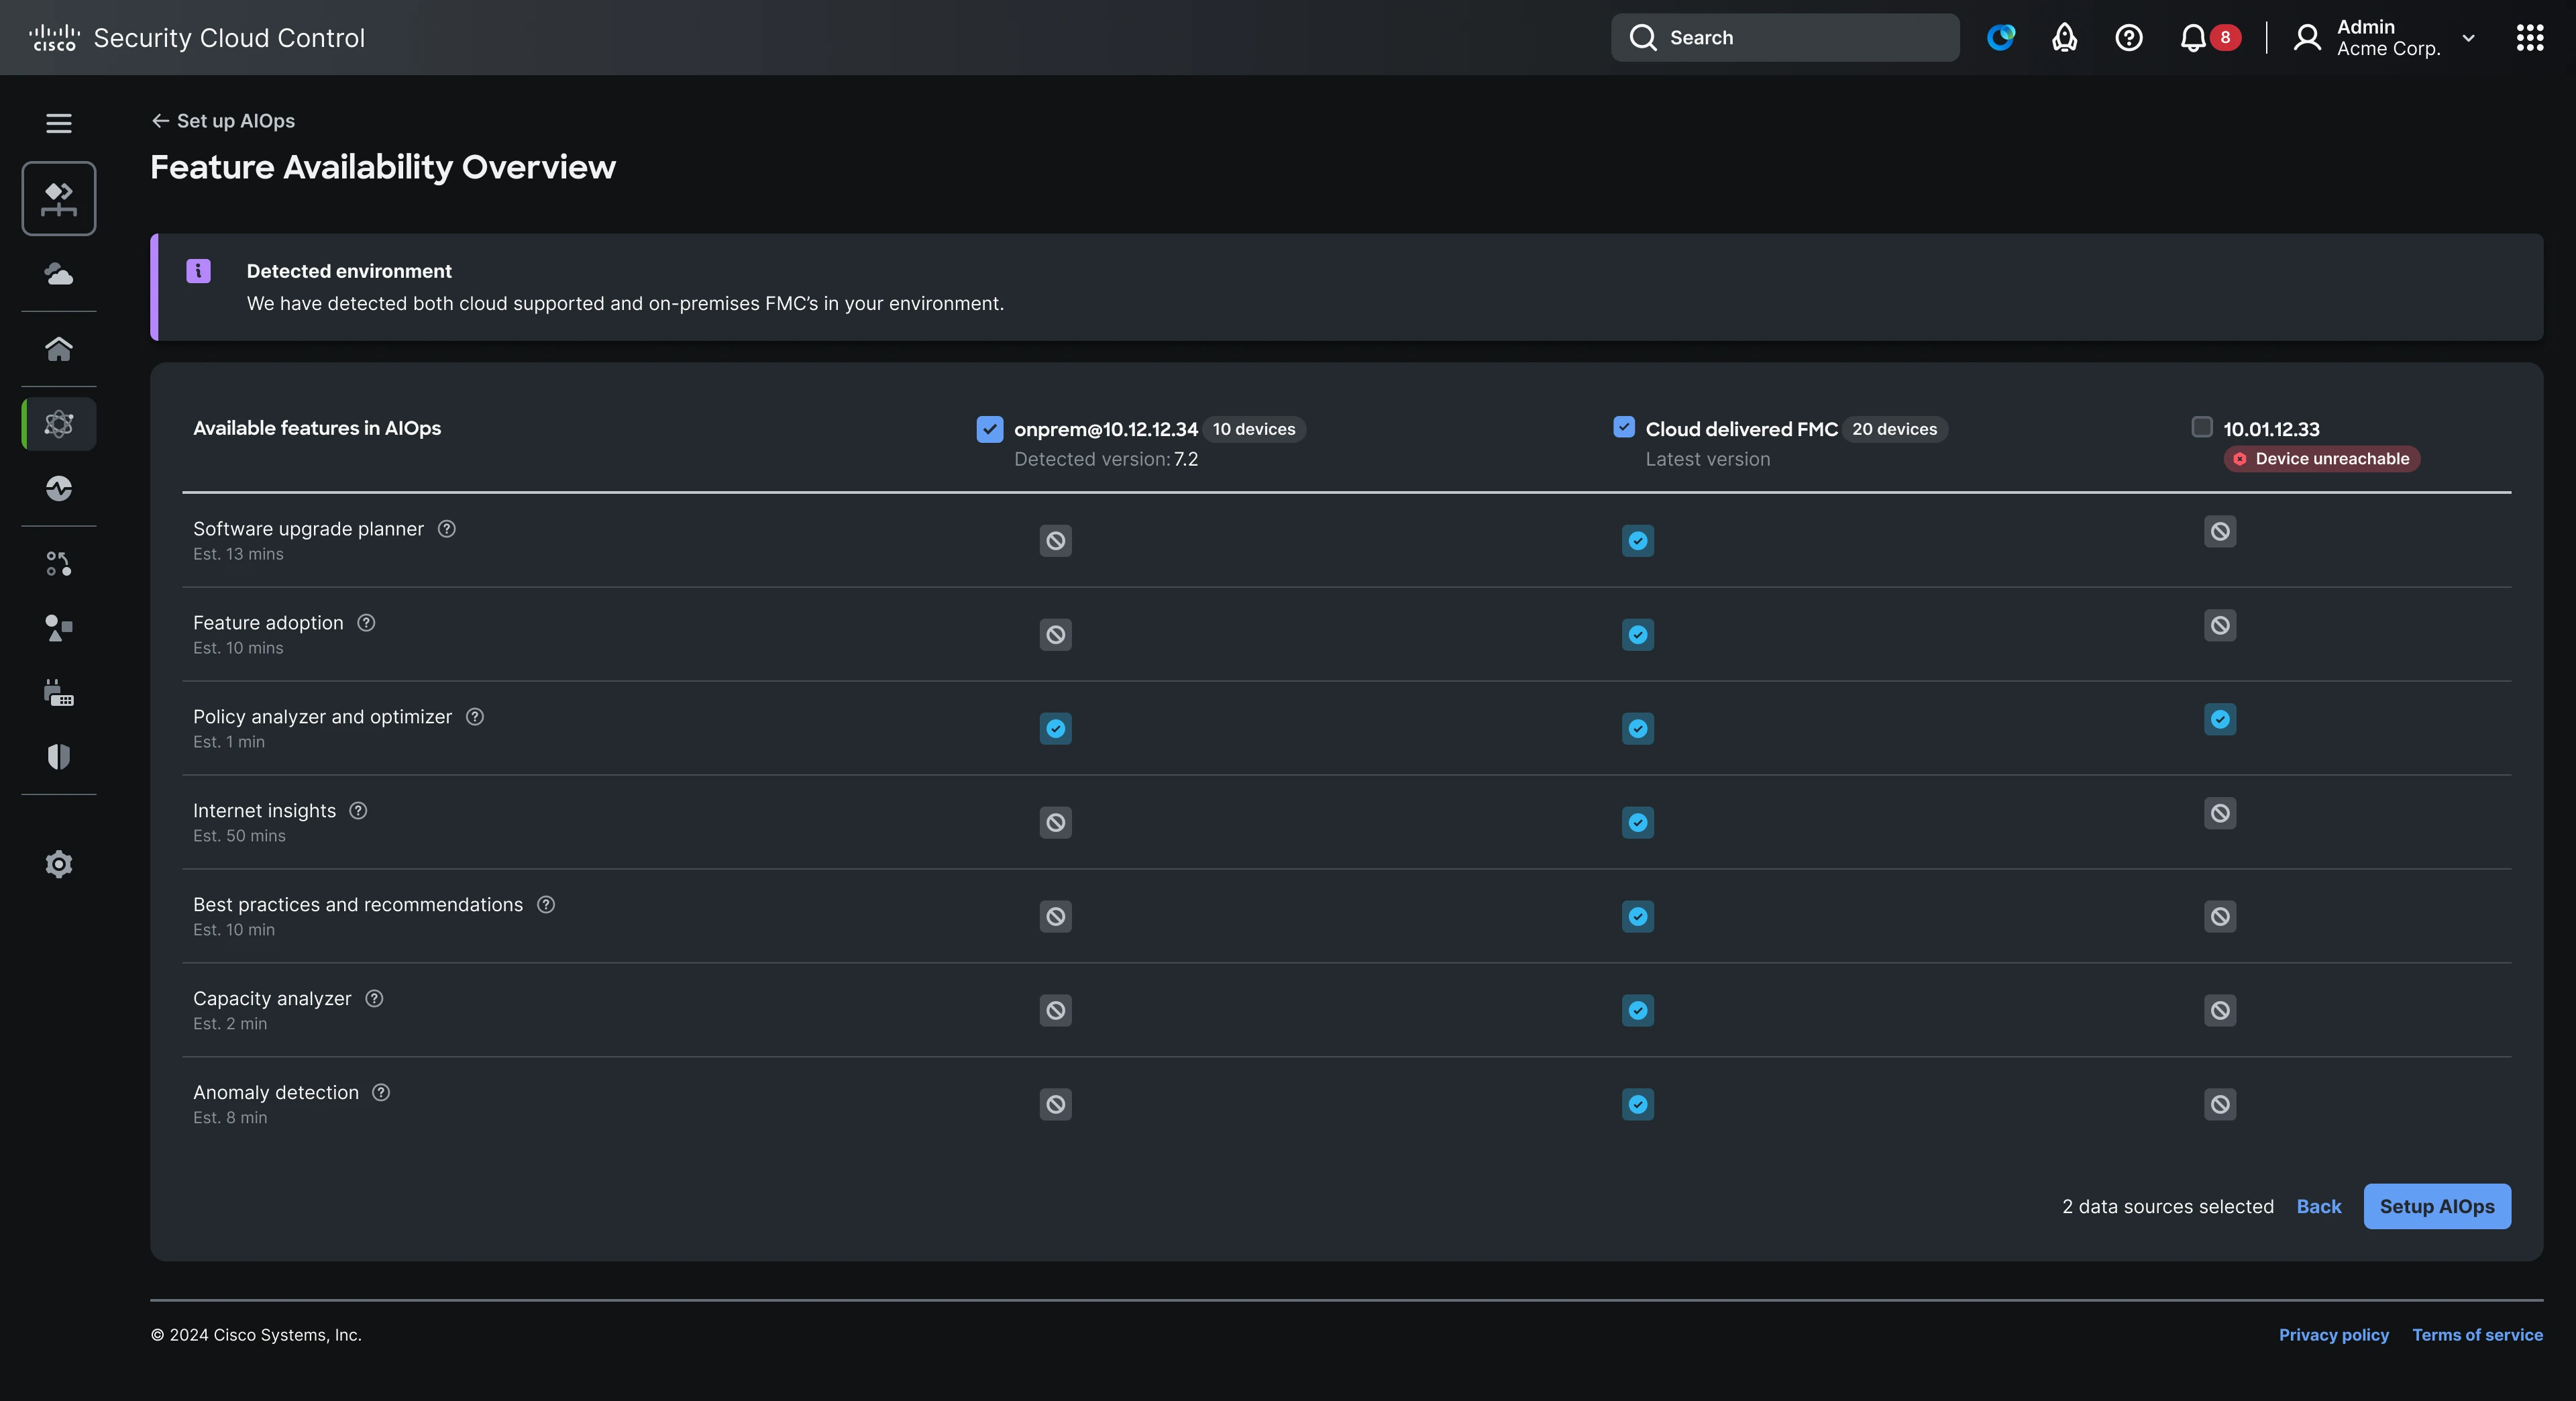
Task: Check the 10.01.12.33 data source
Action: (2202, 427)
